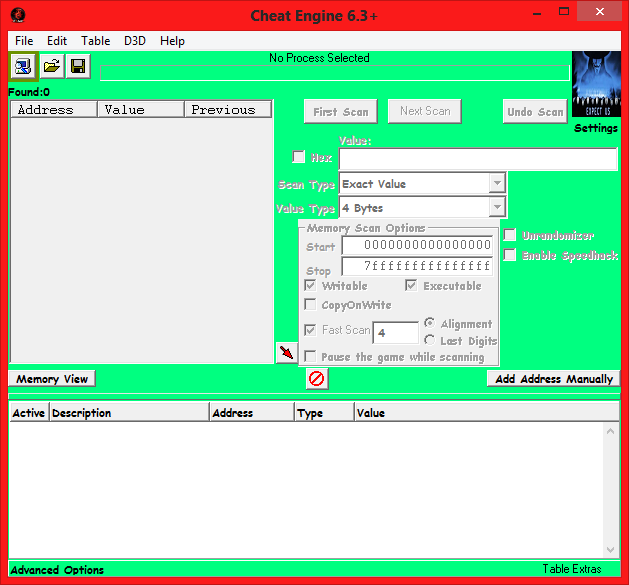Click the save floppy disk icon

click(78, 67)
